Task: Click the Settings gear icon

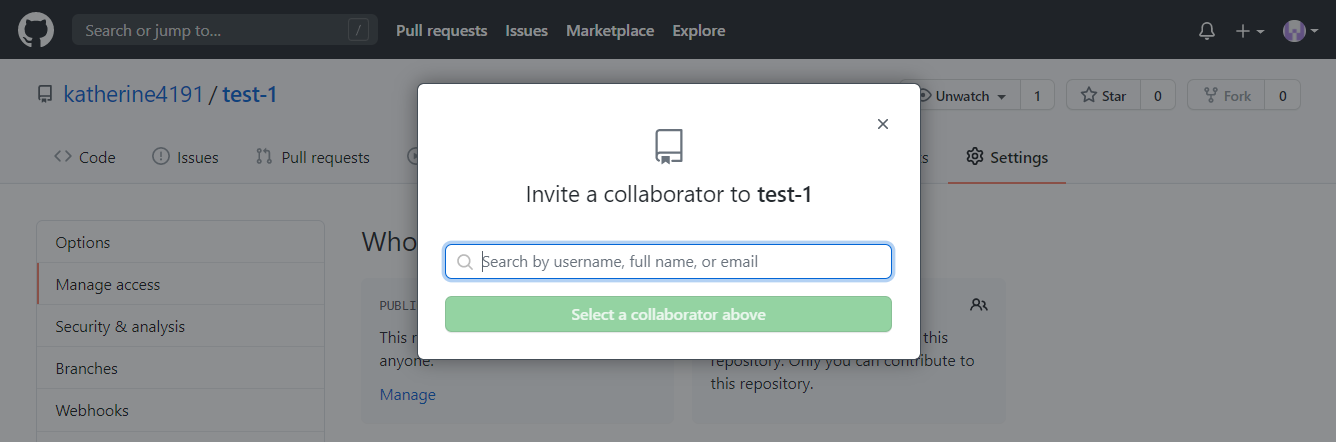Action: [974, 157]
